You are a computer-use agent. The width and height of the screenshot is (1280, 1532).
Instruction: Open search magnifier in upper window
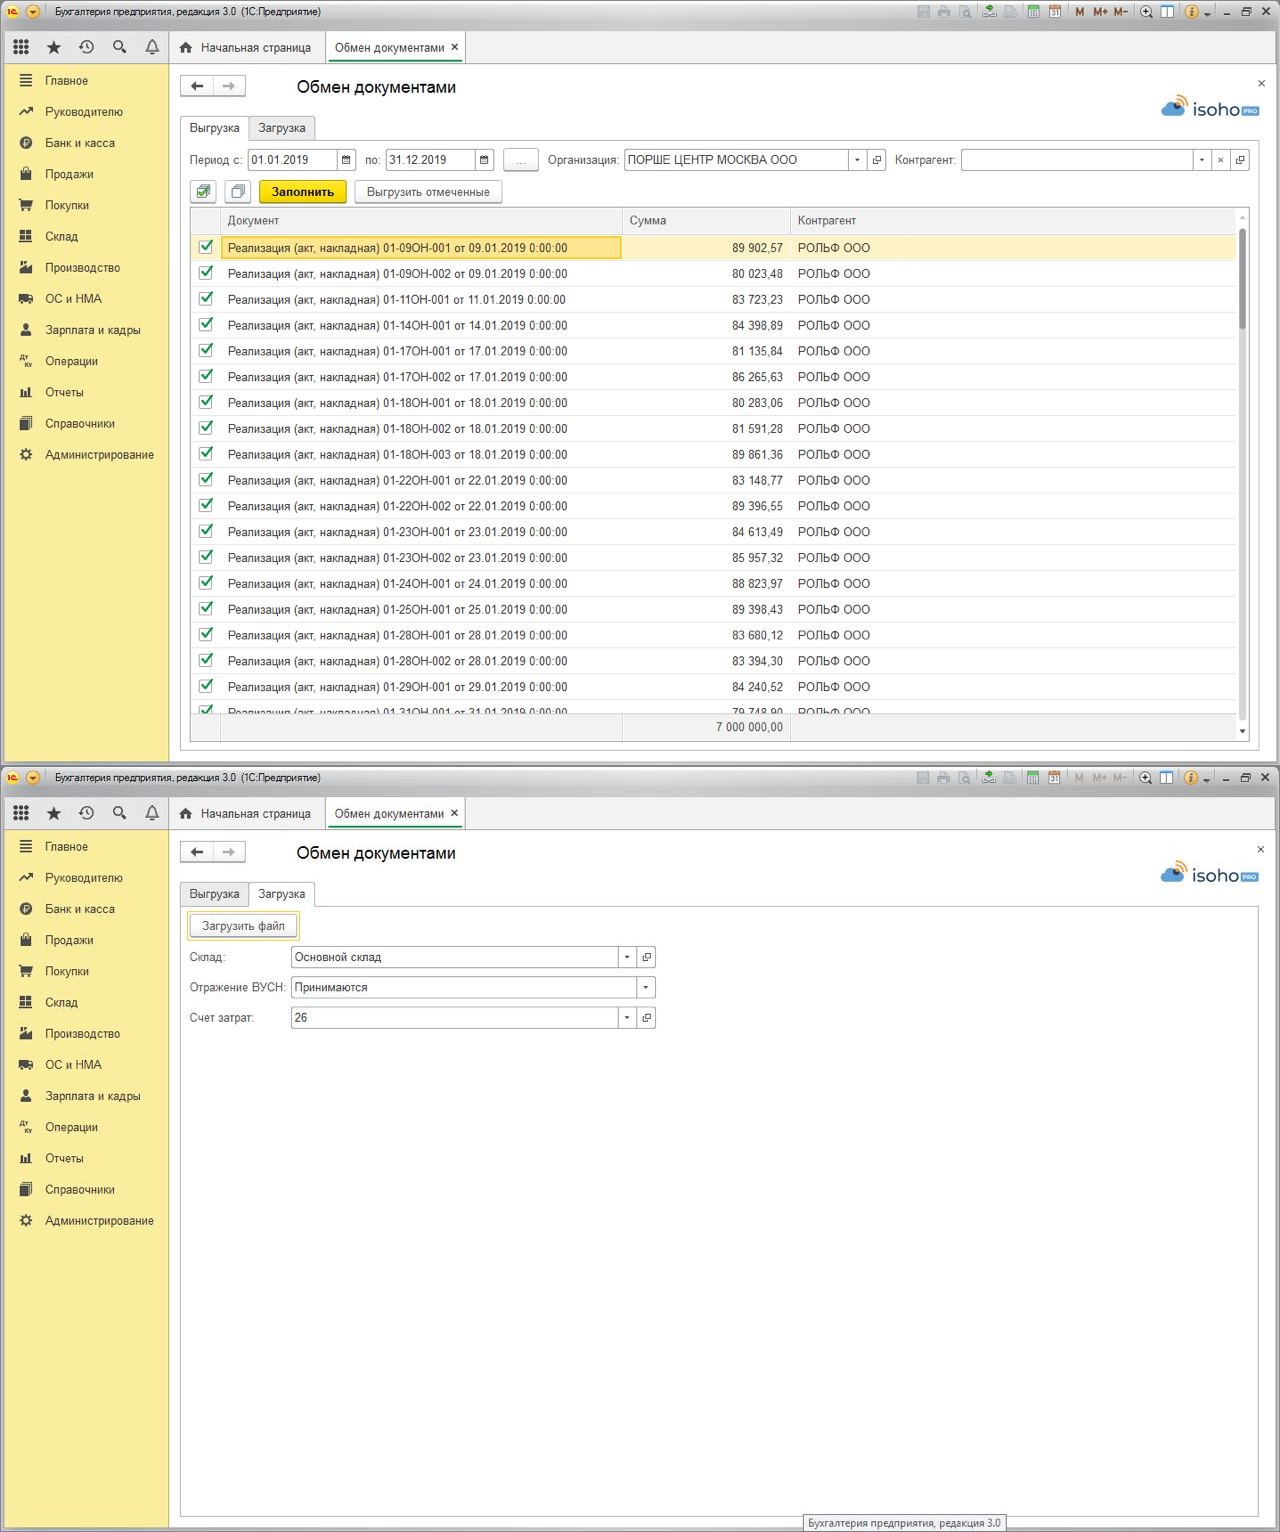(119, 47)
